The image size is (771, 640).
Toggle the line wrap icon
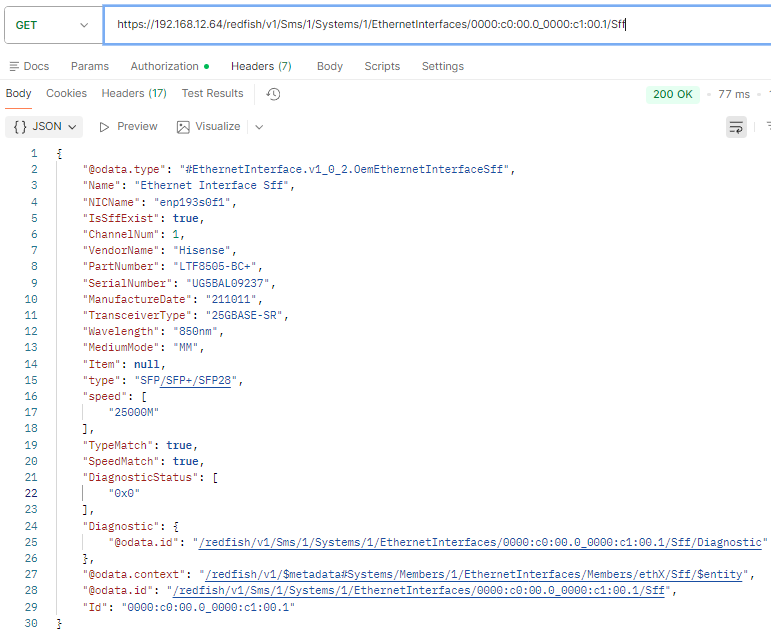[x=736, y=127]
